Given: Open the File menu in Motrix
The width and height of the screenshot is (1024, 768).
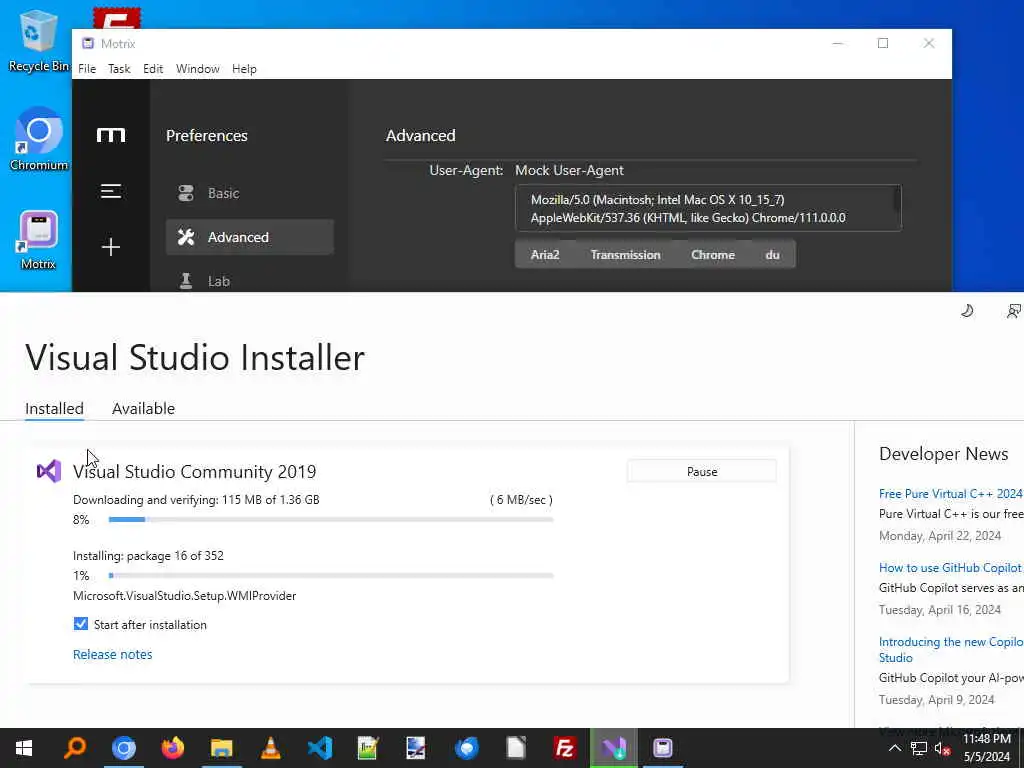Looking at the screenshot, I should pos(87,69).
